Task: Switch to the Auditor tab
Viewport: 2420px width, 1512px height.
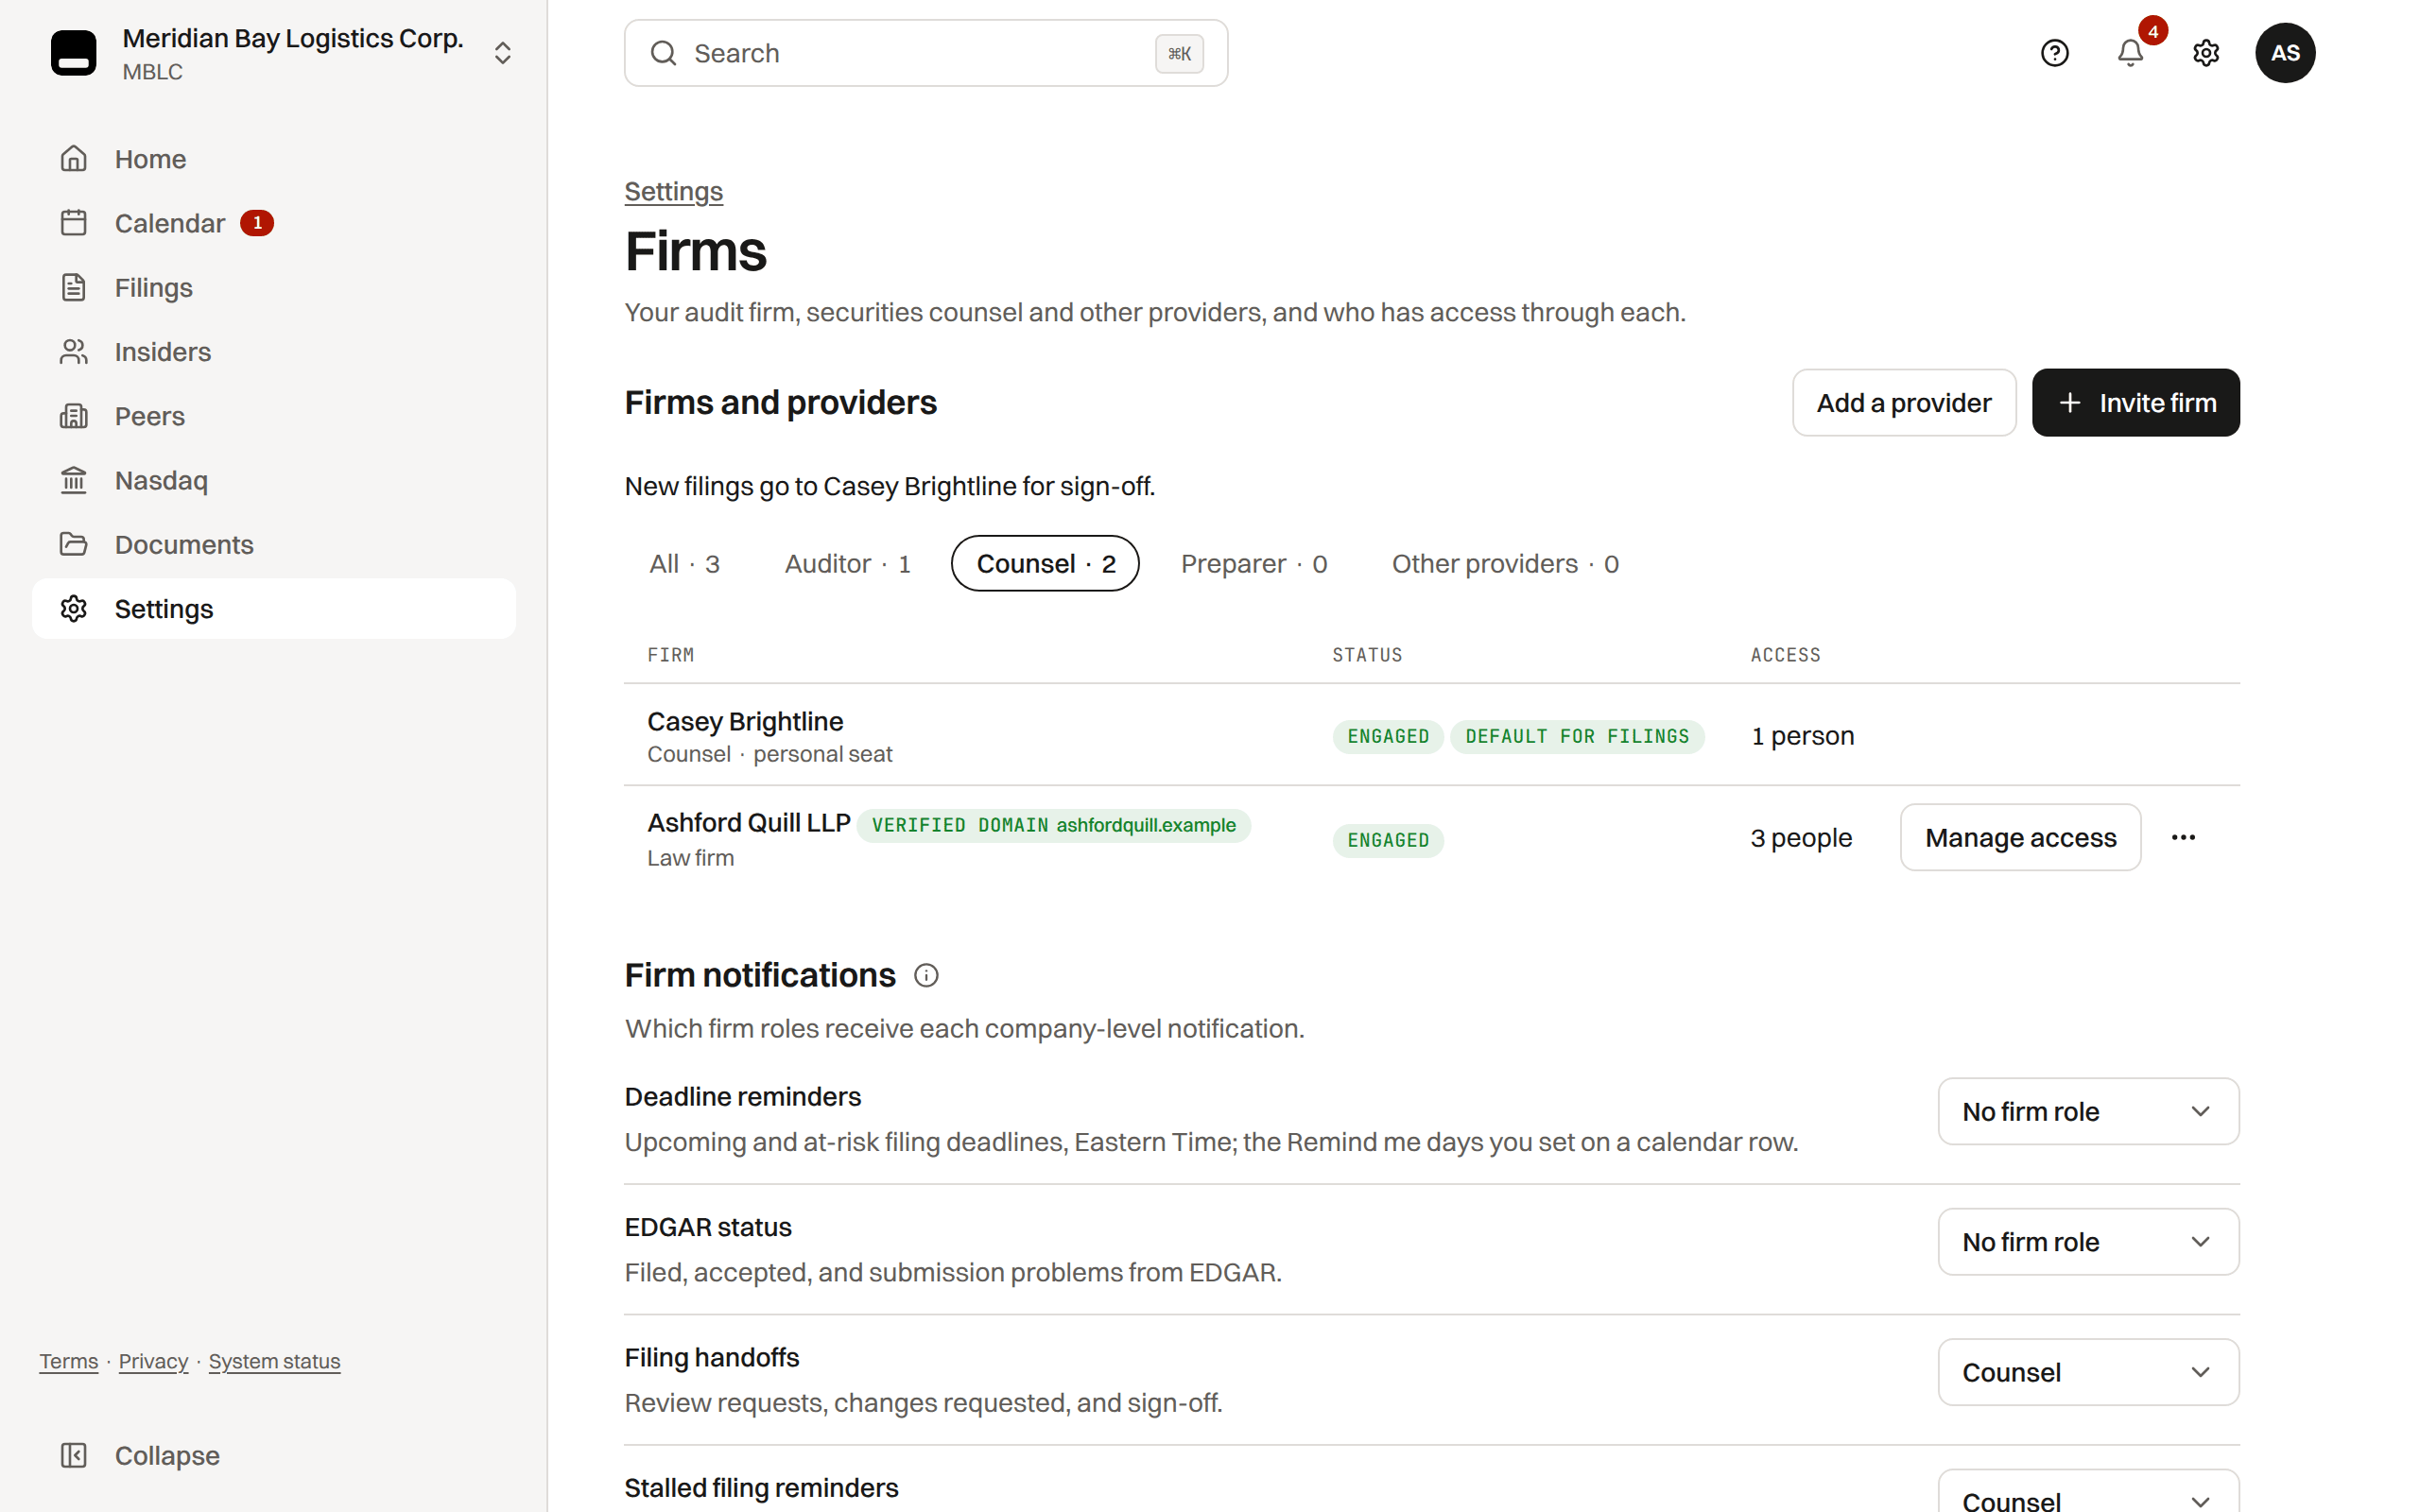Action: click(847, 564)
